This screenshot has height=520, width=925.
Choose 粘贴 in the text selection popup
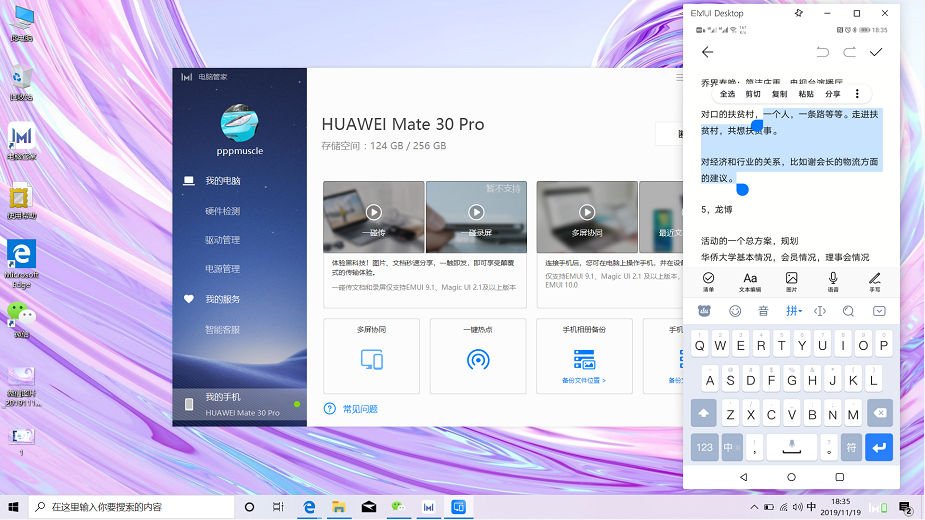806,94
